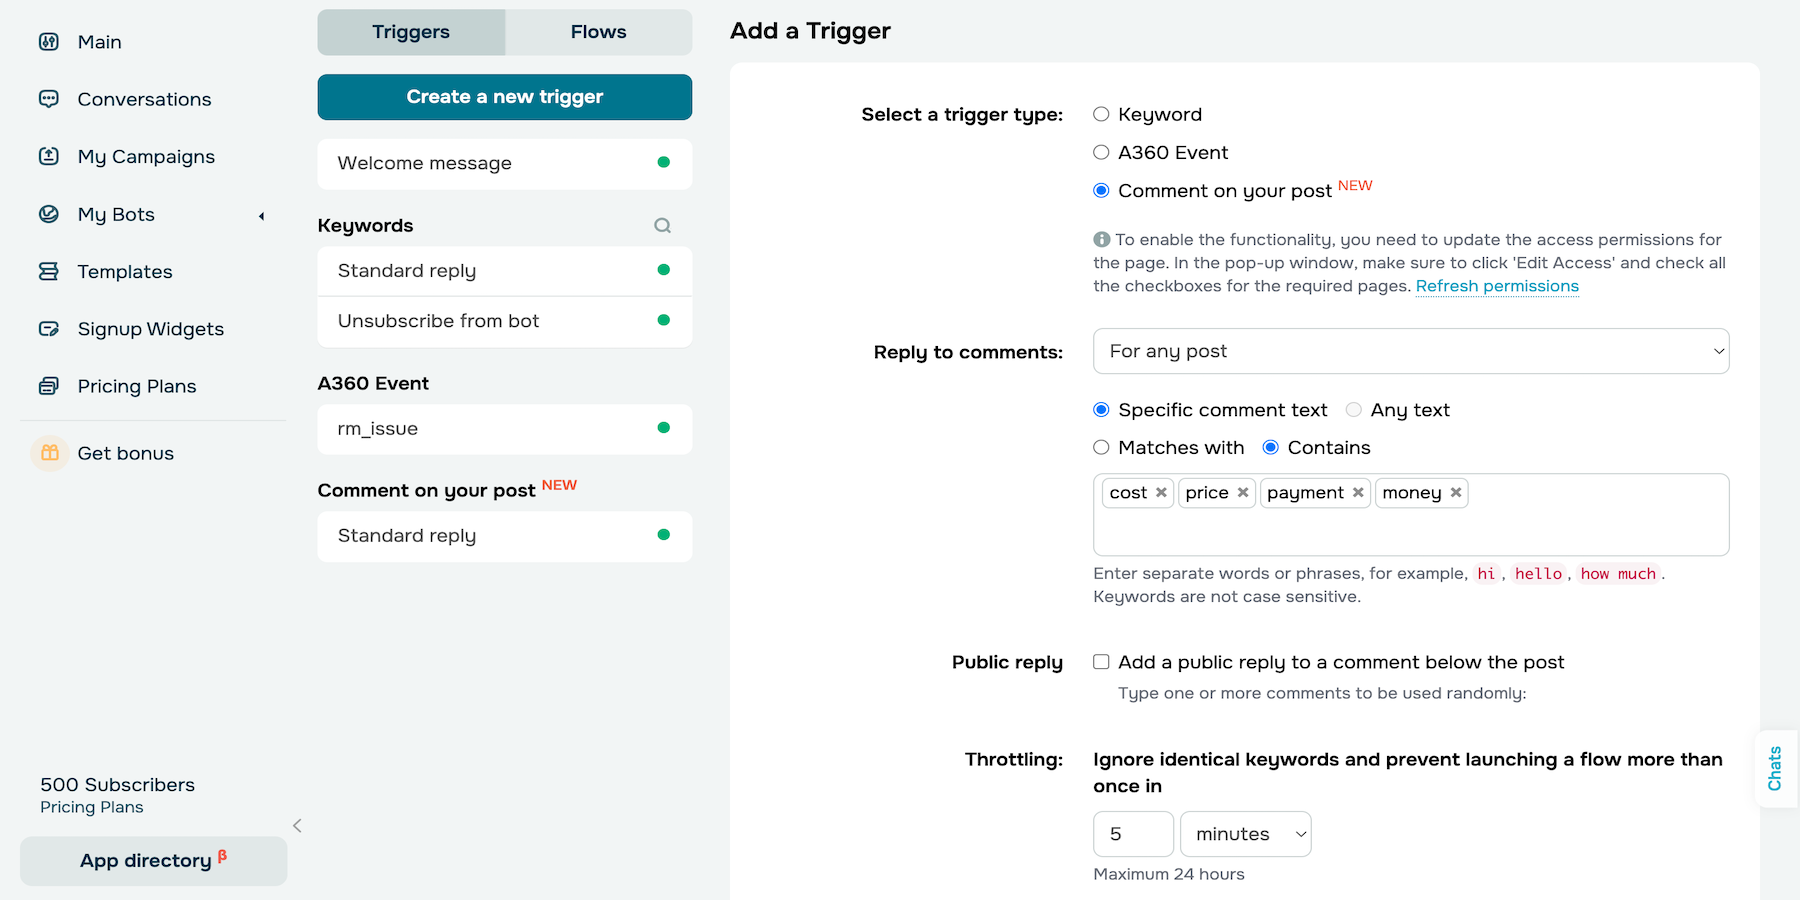Switch to the Flows tab
Image resolution: width=1800 pixels, height=900 pixels.
597,31
